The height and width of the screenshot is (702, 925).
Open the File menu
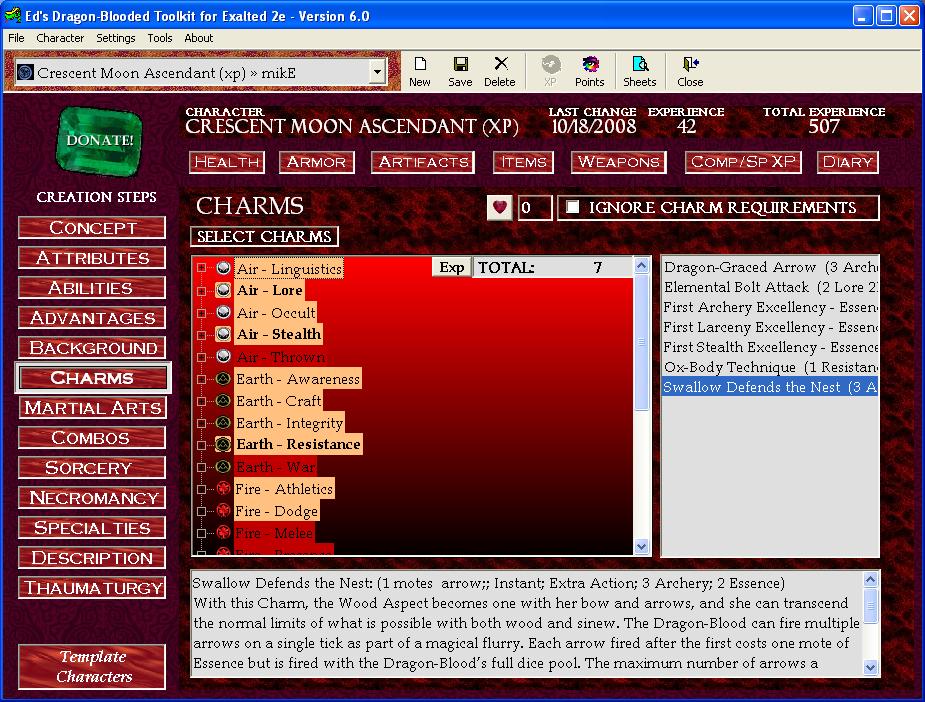16,38
